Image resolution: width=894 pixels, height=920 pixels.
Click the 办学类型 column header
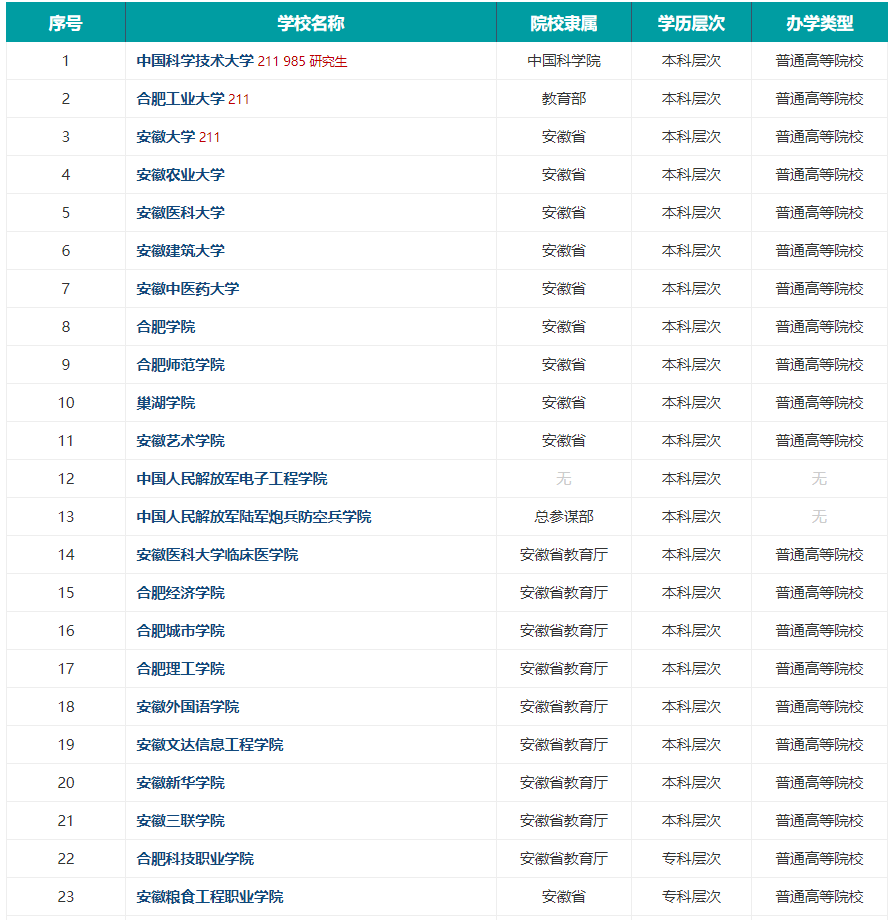[x=820, y=23]
